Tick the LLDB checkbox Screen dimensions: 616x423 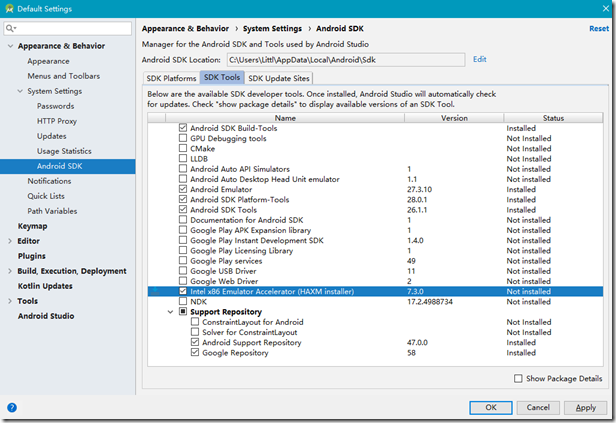pyautogui.click(x=183, y=158)
